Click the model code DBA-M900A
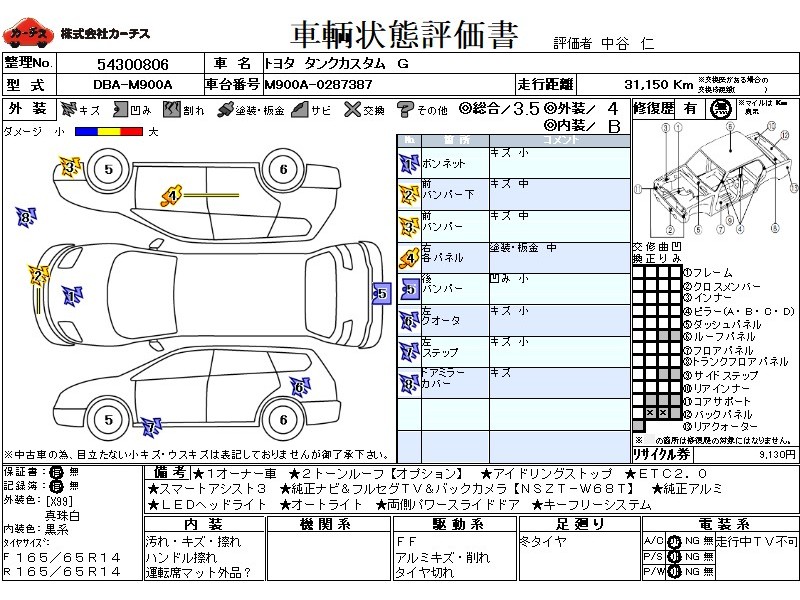 [x=133, y=85]
